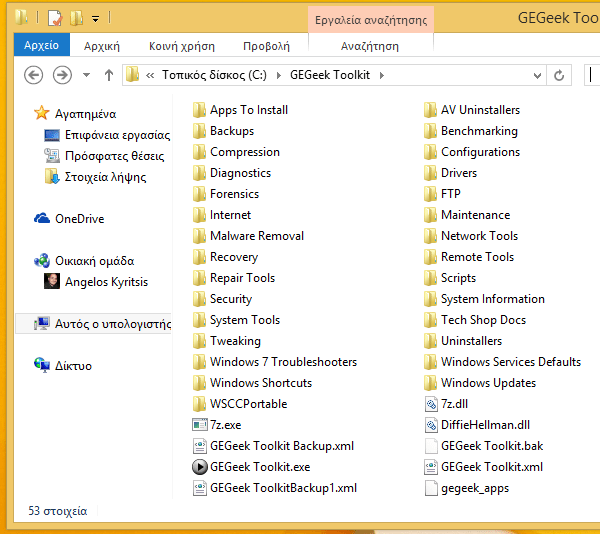The image size is (600, 534).
Task: Click the OneDrive cloud icon
Action: click(42, 218)
